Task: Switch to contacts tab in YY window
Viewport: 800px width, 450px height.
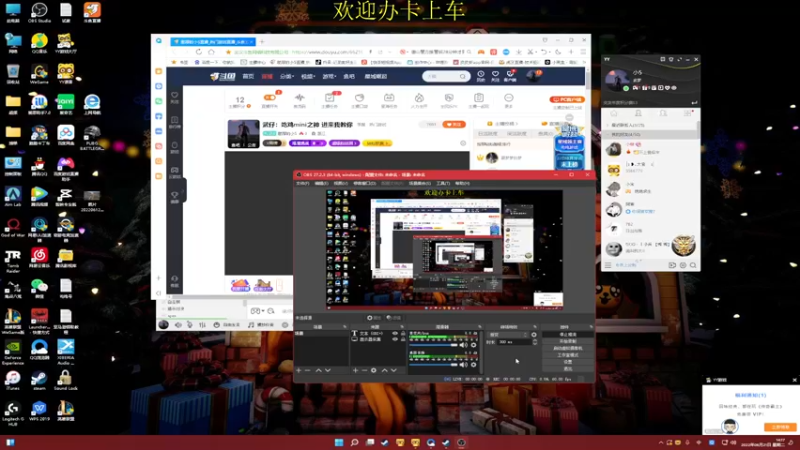Action: click(x=638, y=113)
